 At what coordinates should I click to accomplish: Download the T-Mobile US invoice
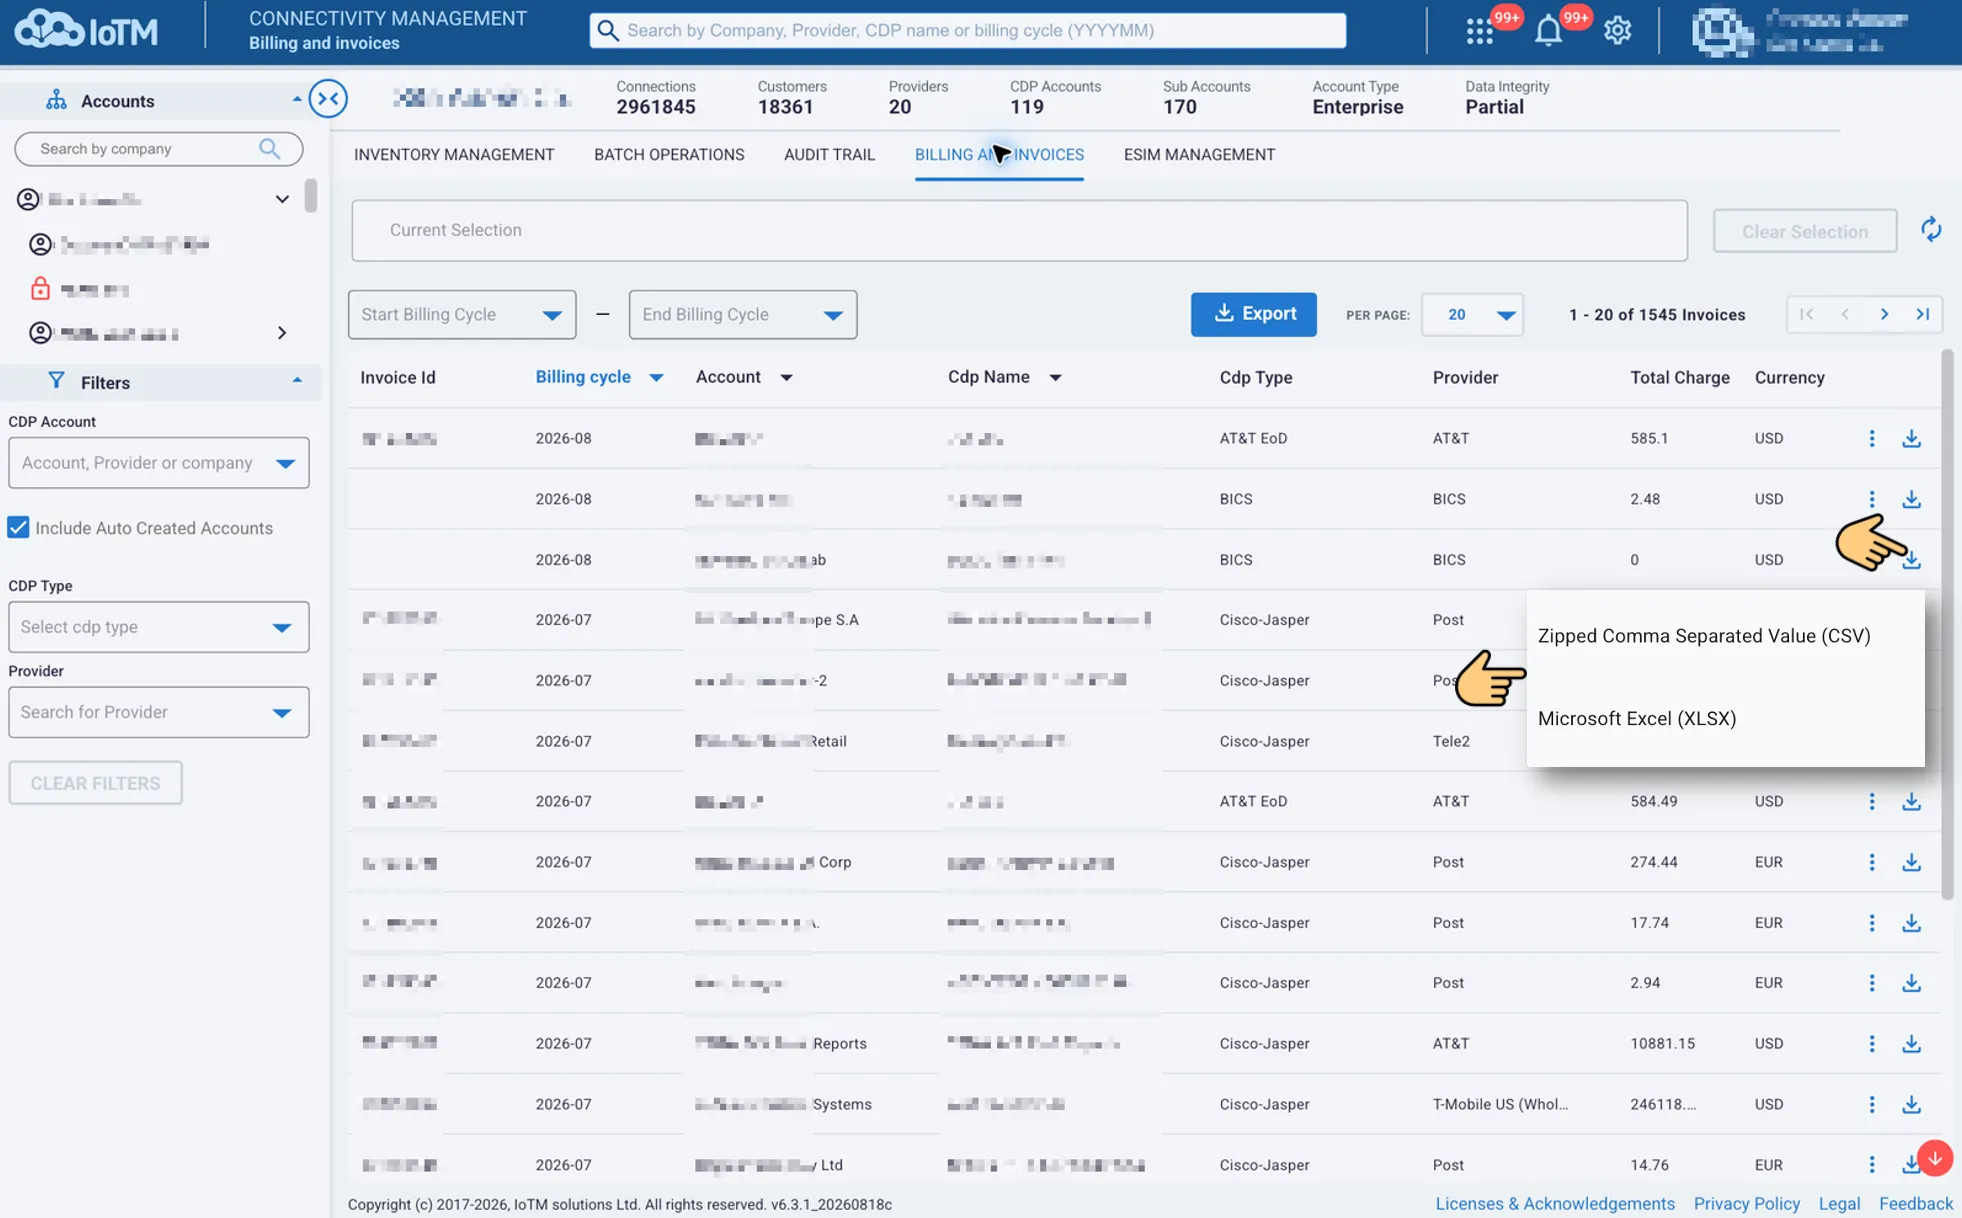click(1911, 1104)
